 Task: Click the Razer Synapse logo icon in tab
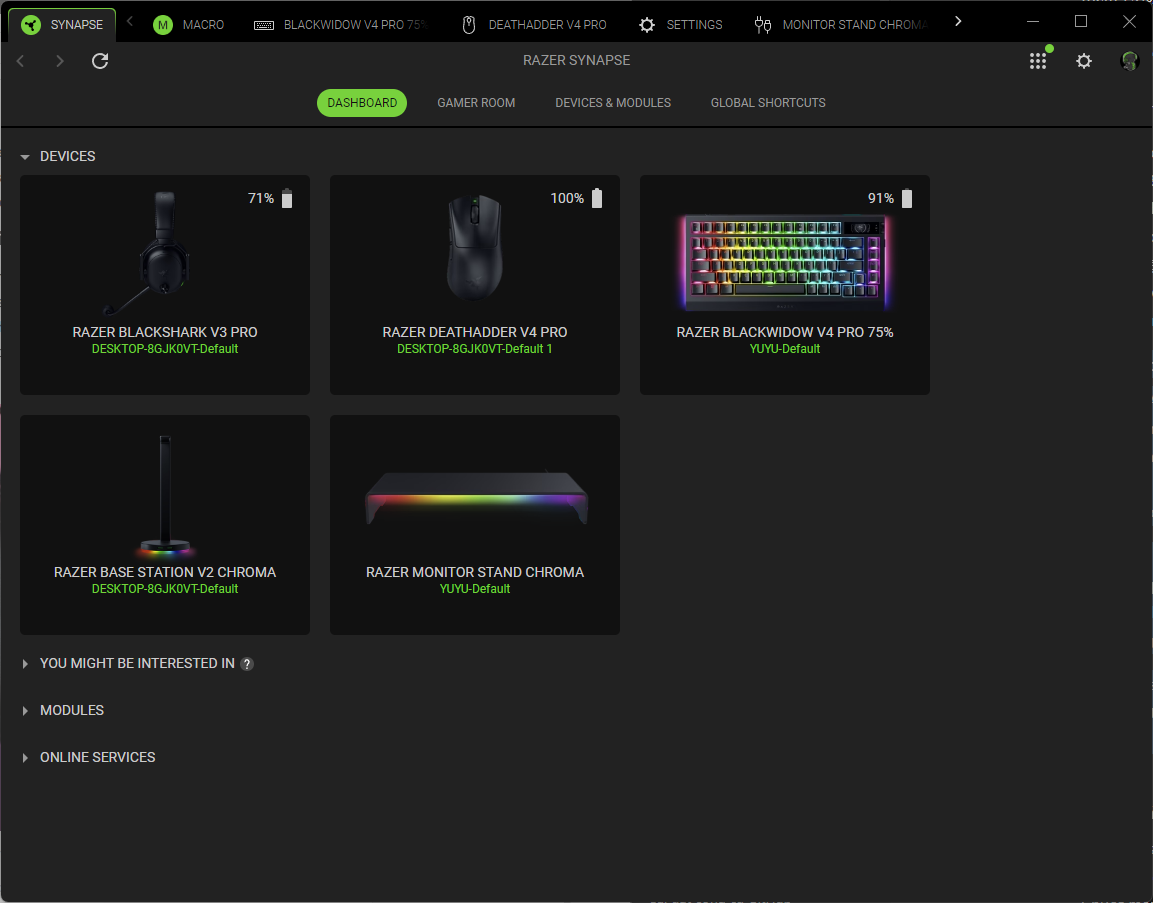(31, 25)
